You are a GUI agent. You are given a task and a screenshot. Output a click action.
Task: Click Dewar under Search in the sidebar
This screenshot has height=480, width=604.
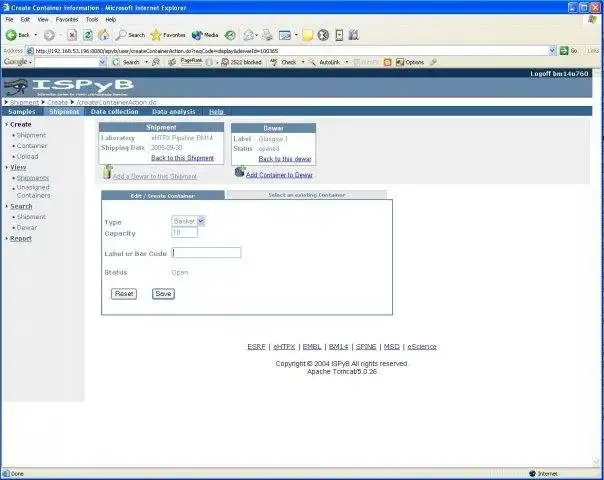coord(27,228)
